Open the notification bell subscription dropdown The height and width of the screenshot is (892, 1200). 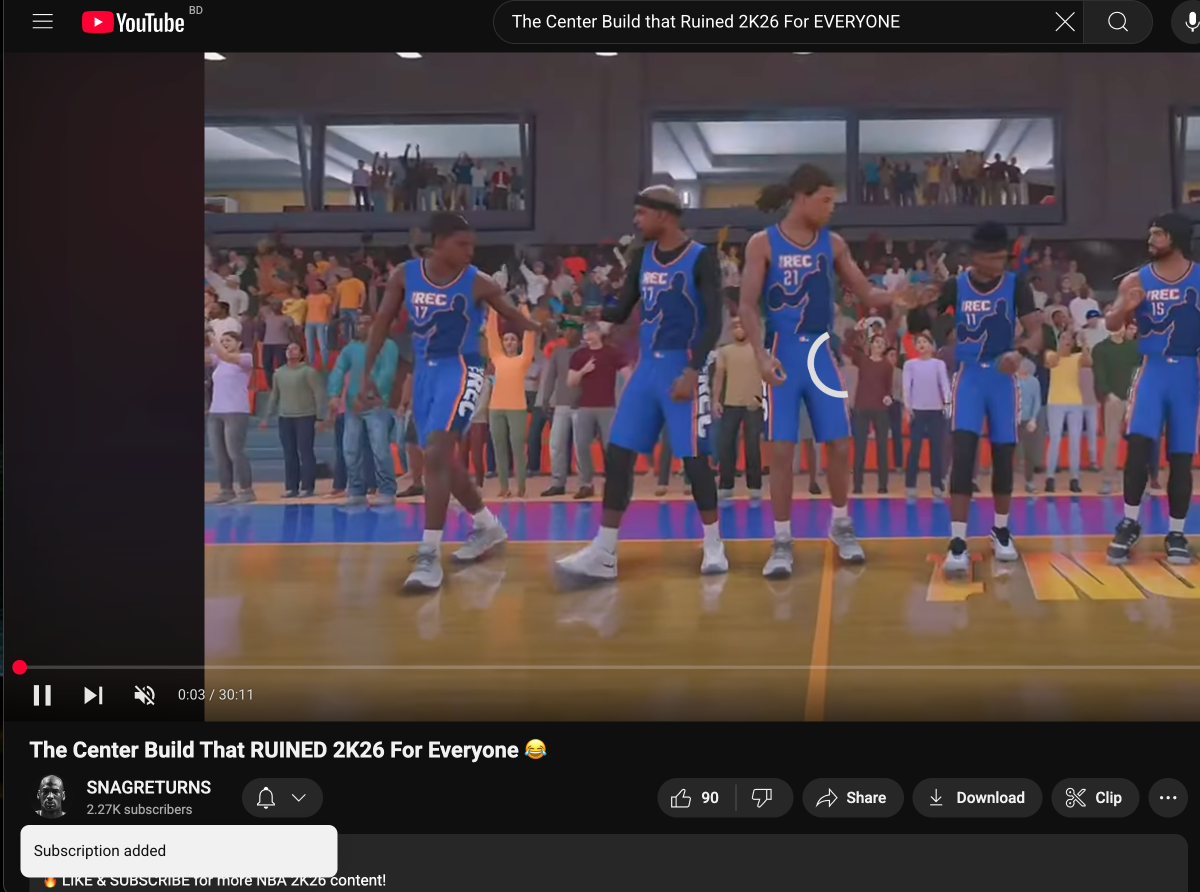[282, 798]
